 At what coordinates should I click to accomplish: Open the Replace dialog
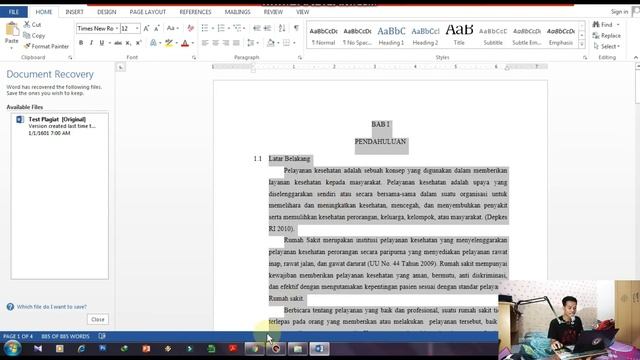coord(607,36)
